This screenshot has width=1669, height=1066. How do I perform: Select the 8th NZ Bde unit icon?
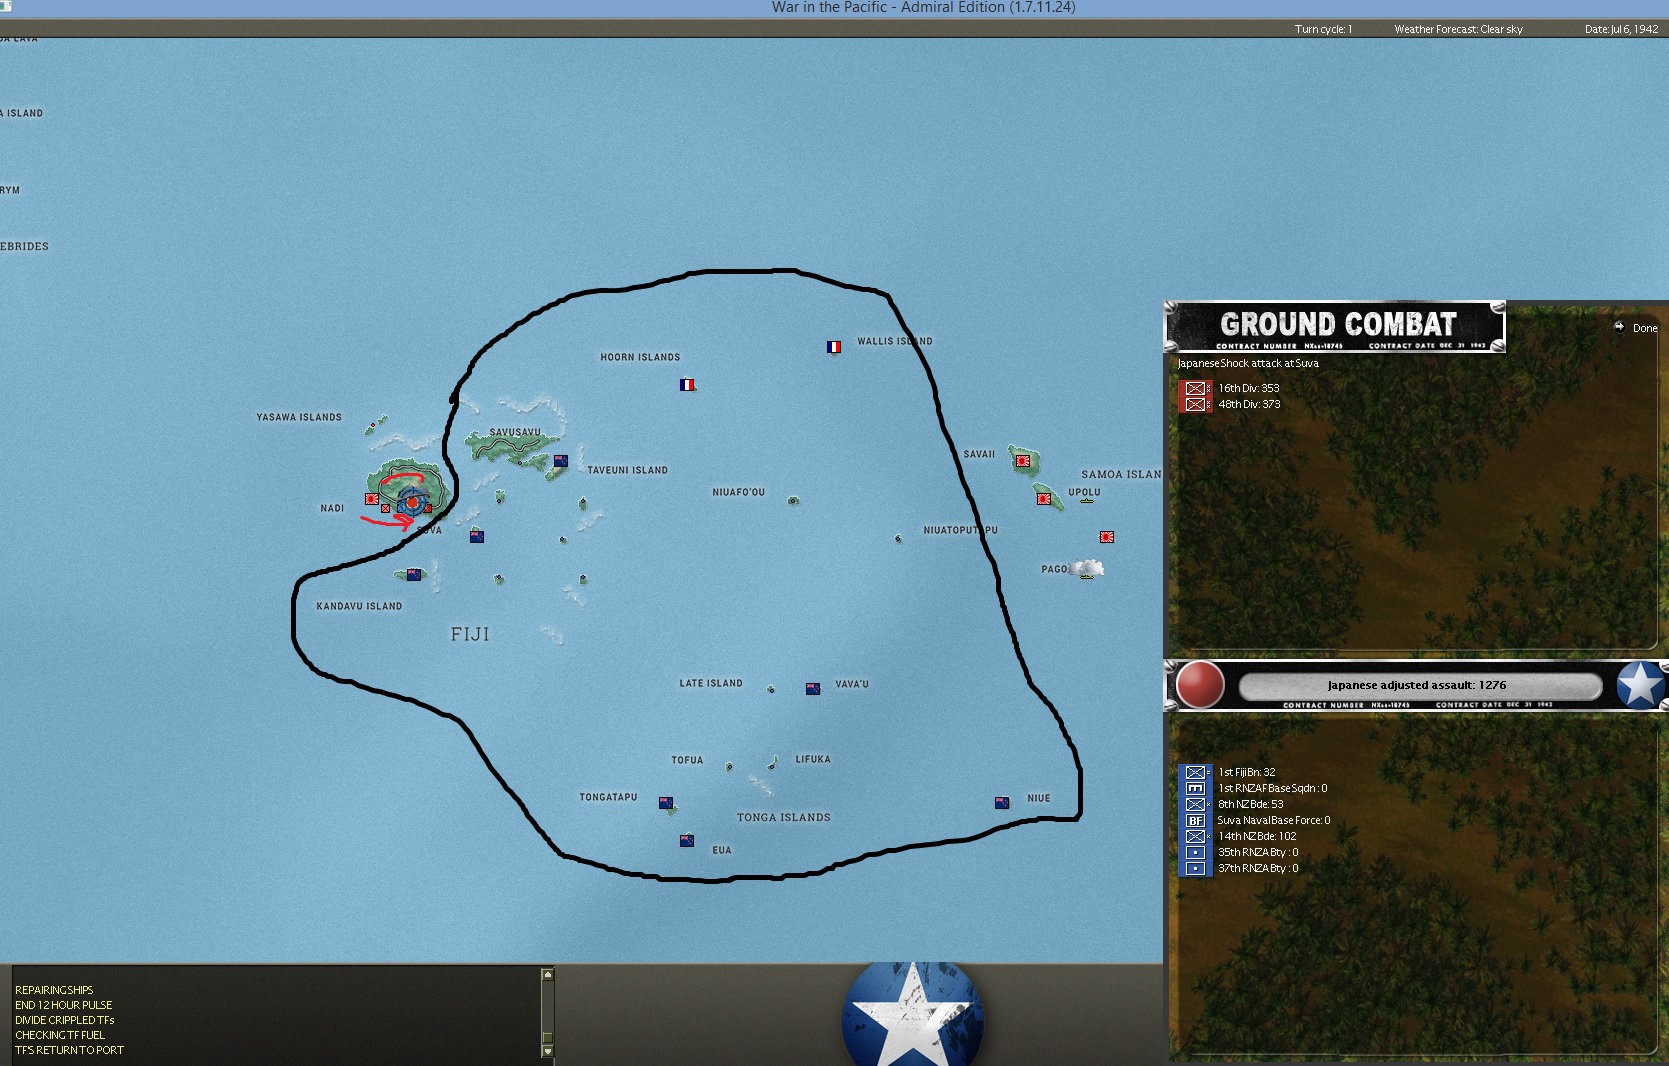tap(1195, 804)
